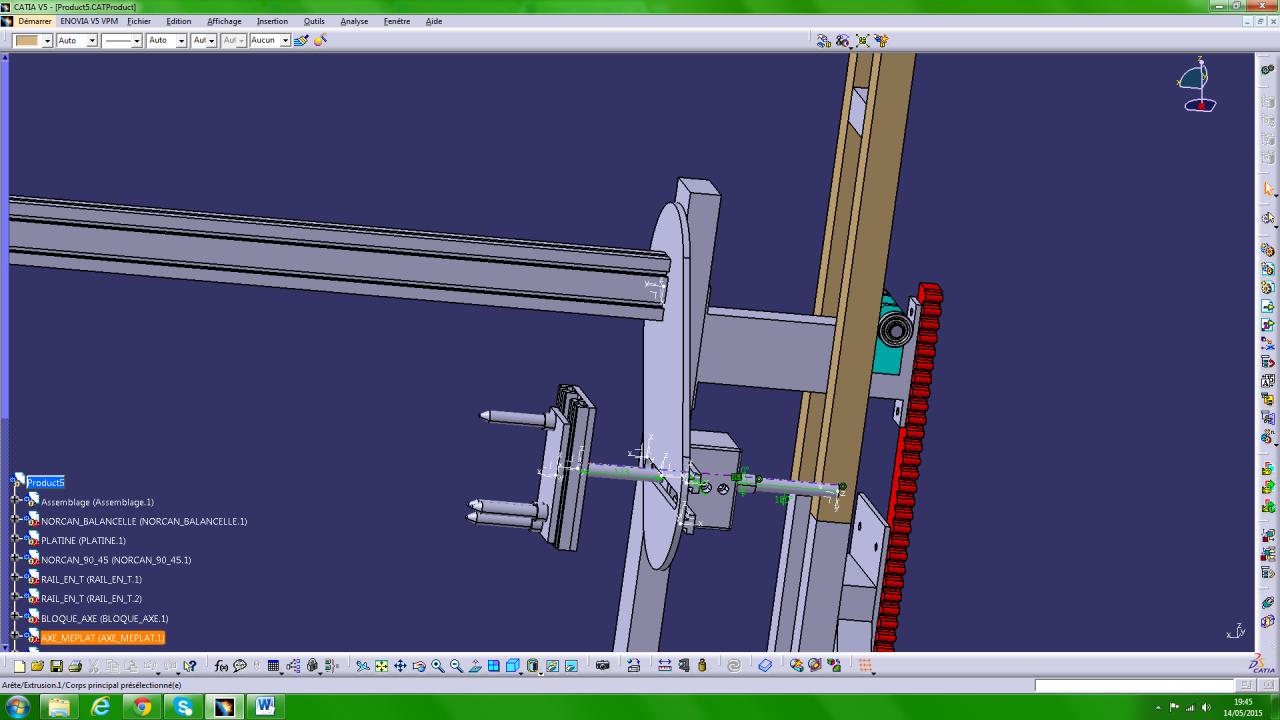The width and height of the screenshot is (1280, 720).
Task: Click the Zoom In magnifier
Action: click(x=438, y=666)
